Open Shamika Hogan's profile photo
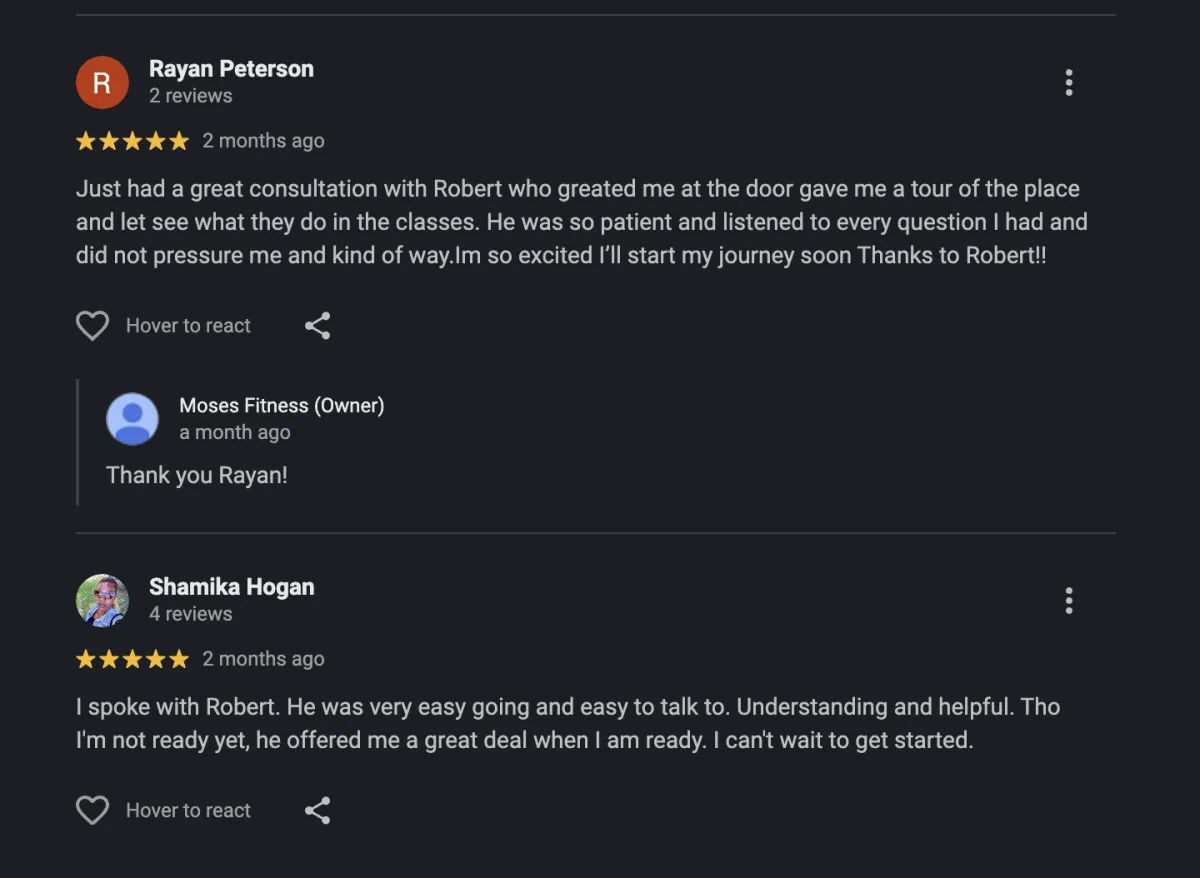 tap(102, 601)
